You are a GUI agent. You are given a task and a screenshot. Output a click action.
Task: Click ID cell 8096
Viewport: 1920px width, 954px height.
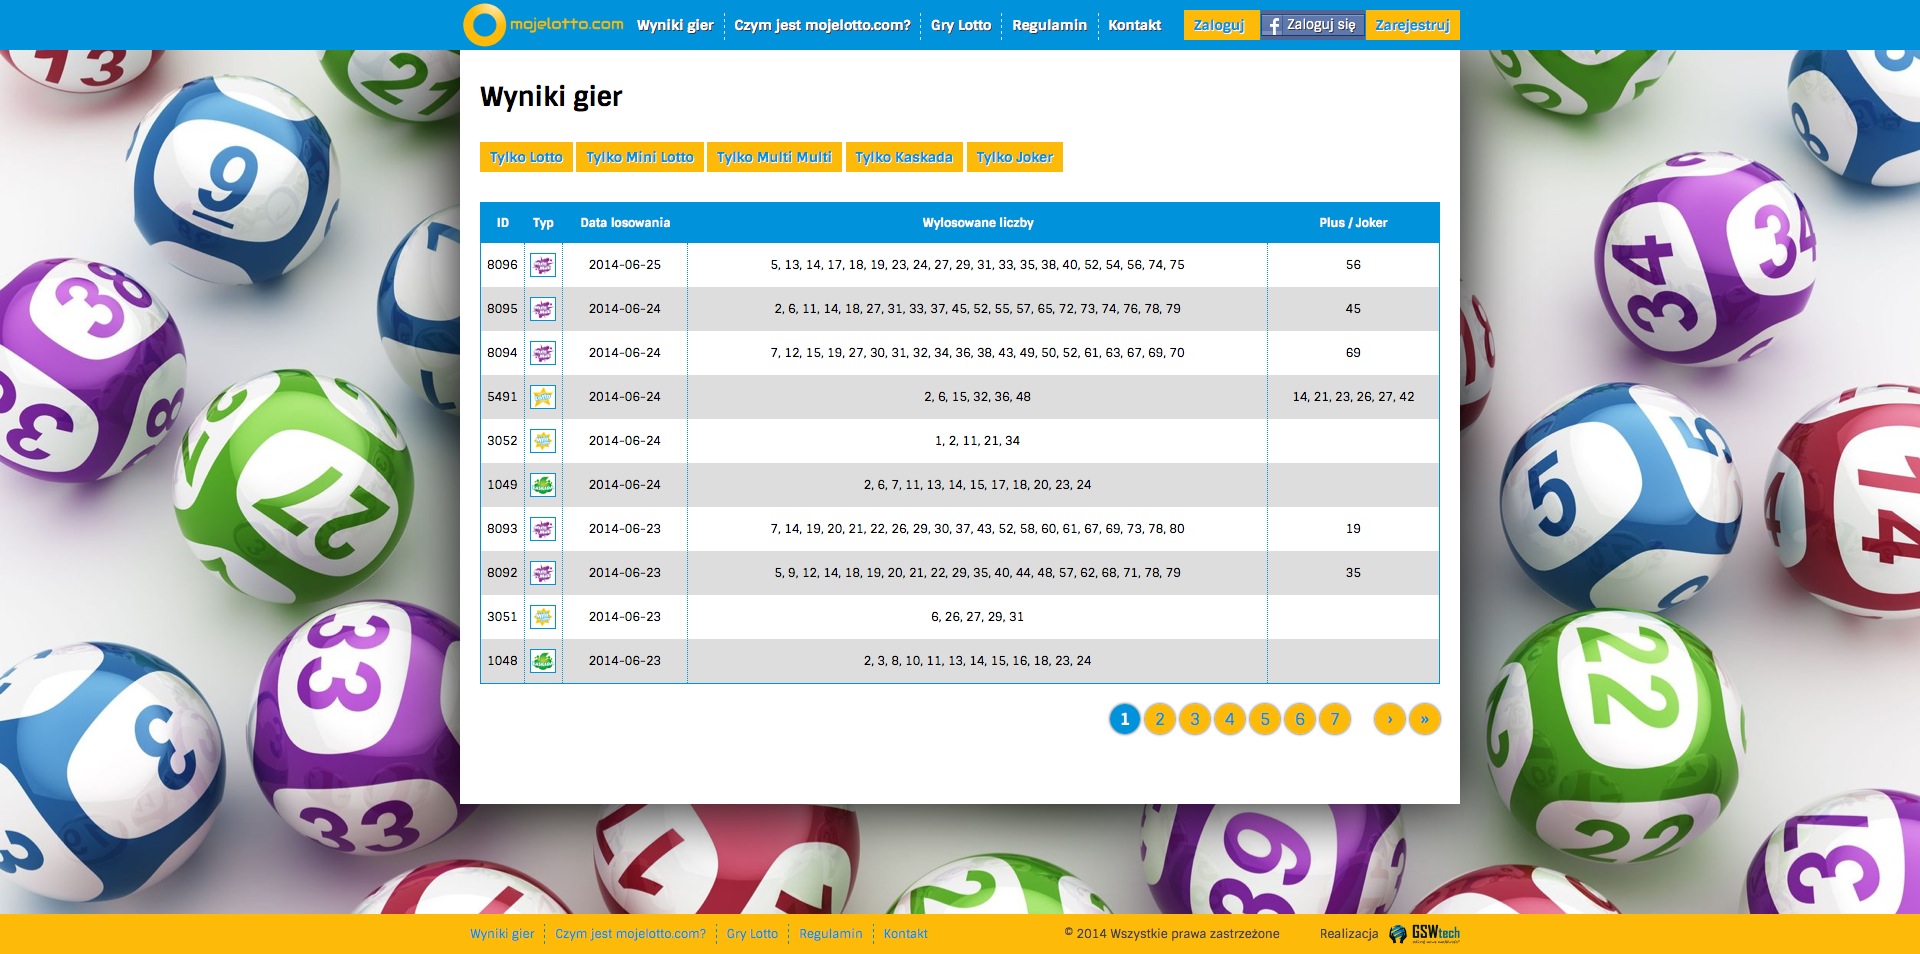coord(502,265)
